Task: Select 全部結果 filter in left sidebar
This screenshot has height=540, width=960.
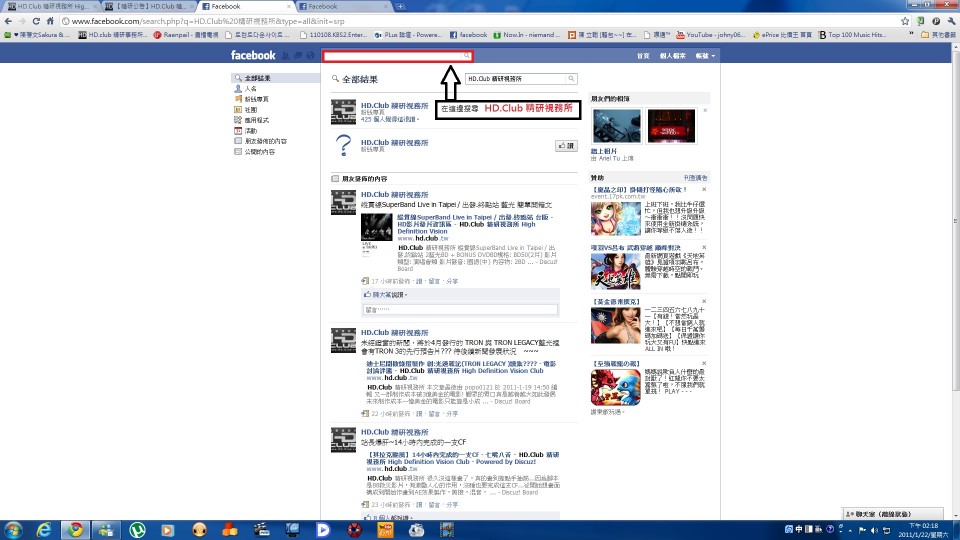Action: coord(275,78)
